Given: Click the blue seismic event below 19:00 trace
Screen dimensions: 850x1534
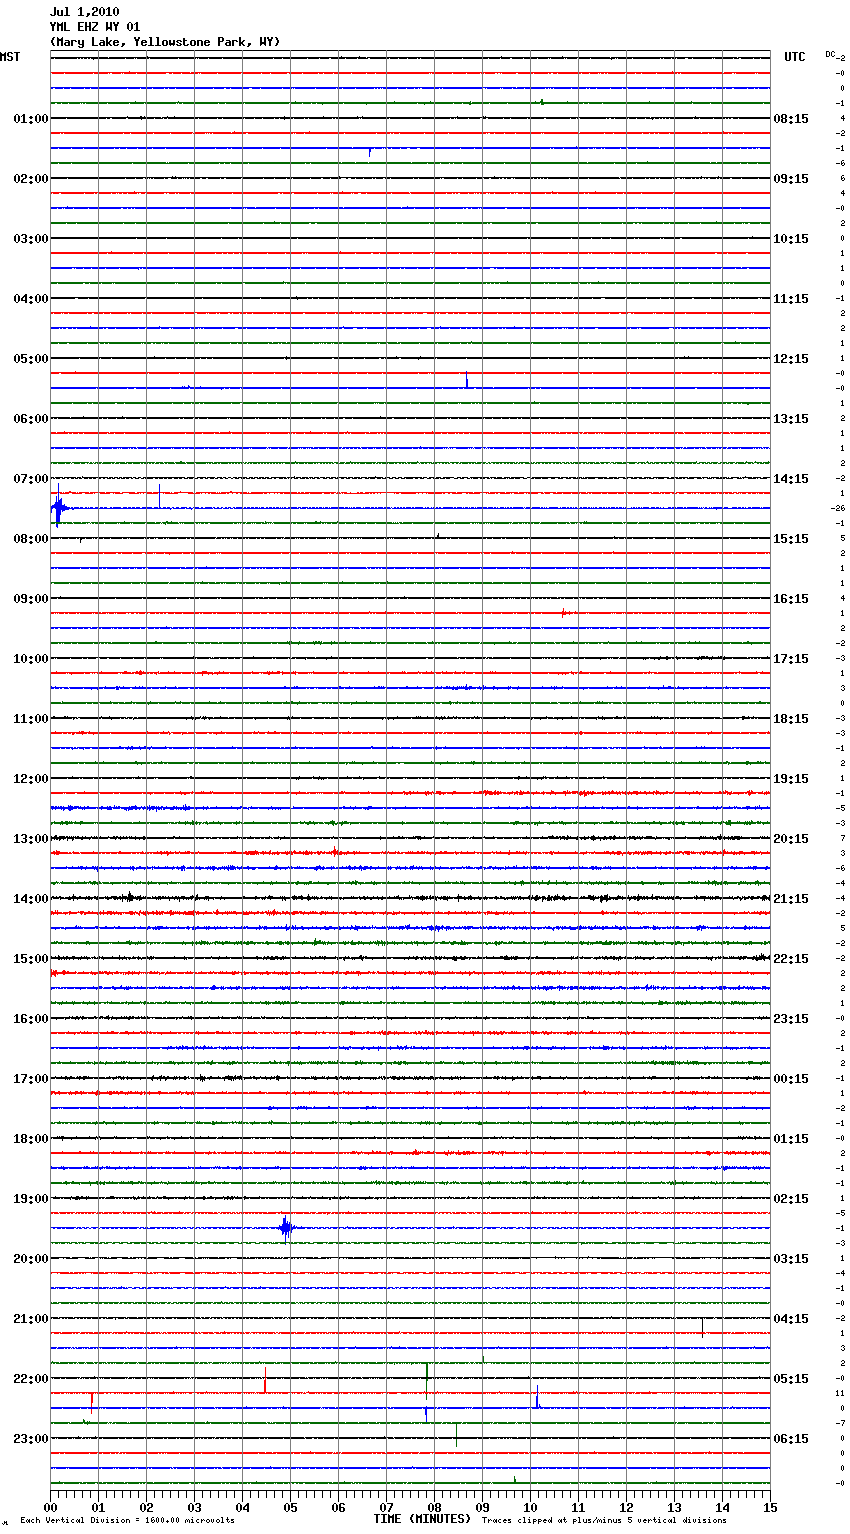Looking at the screenshot, I should point(286,1228).
